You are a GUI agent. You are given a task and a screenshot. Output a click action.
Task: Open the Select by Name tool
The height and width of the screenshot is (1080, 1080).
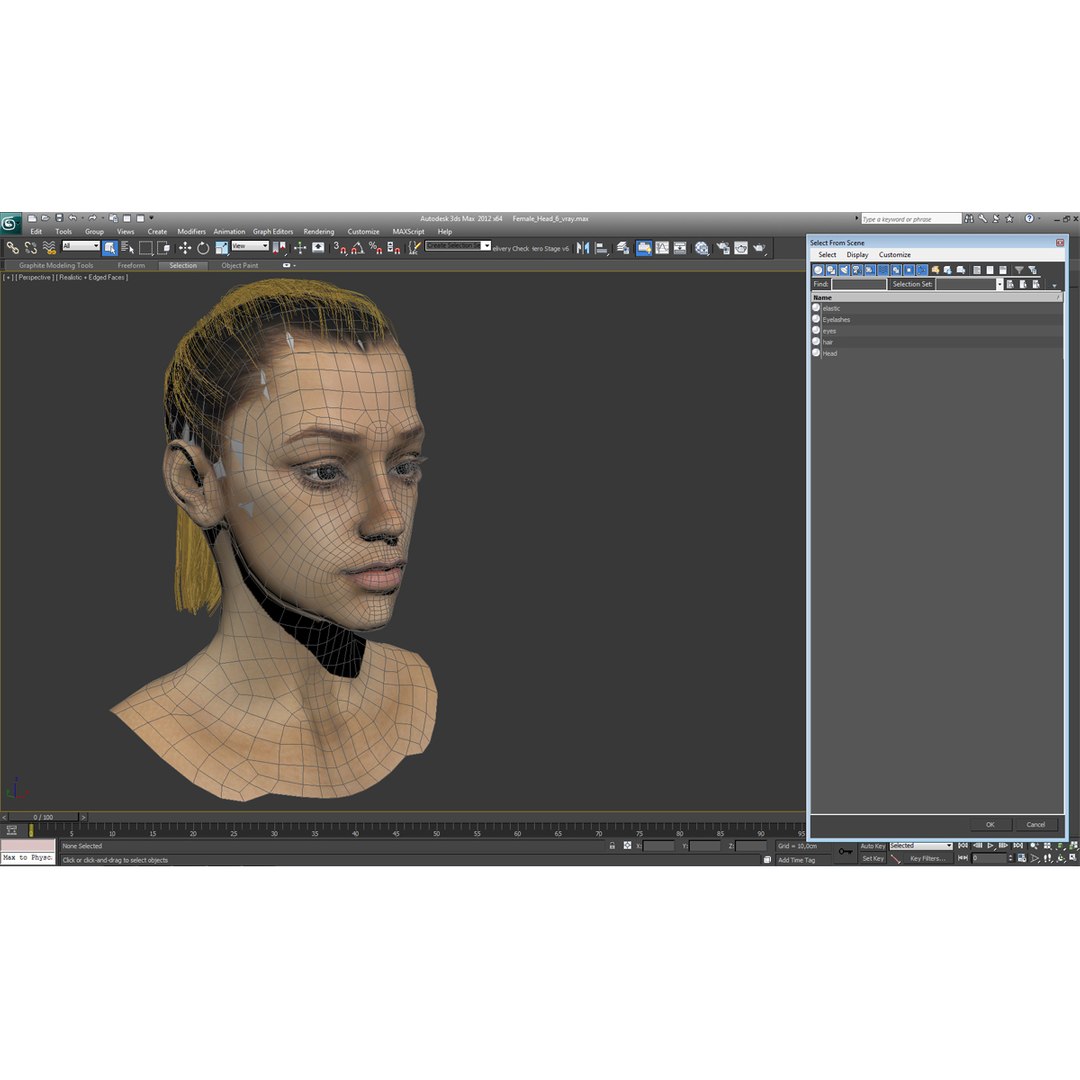tap(127, 248)
